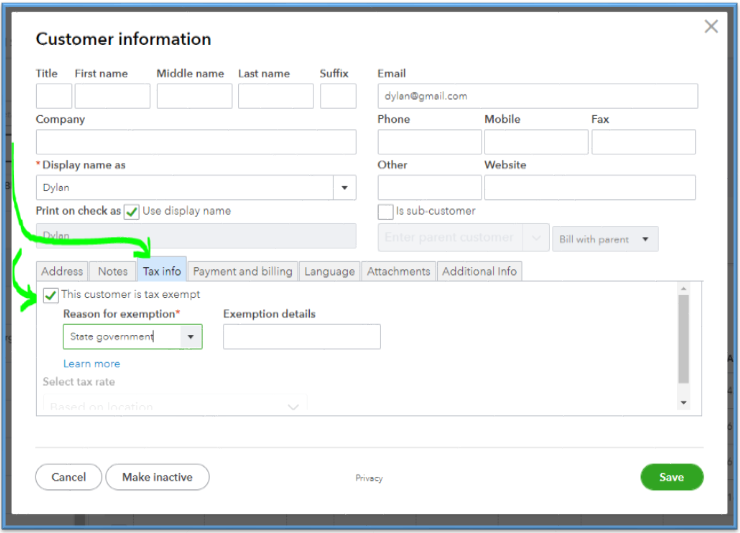This screenshot has width=740, height=533.
Task: Switch to the Attachments tab
Action: click(399, 271)
